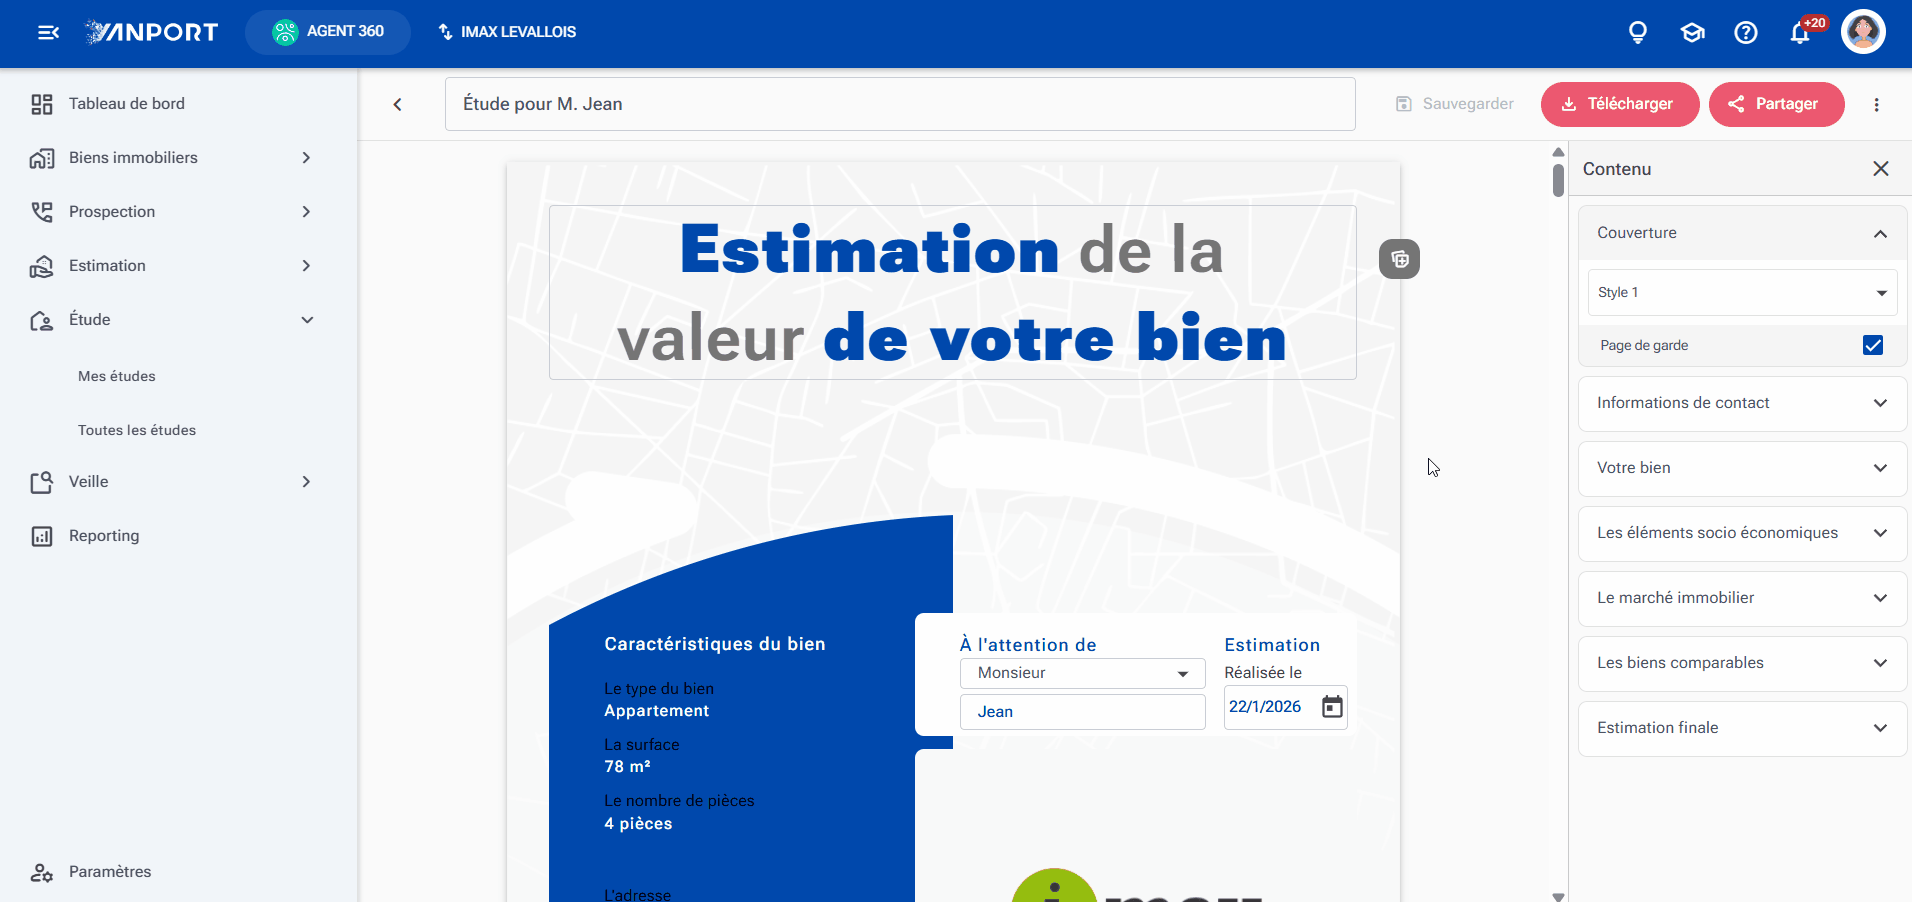This screenshot has width=1912, height=902.
Task: Expand Informations de contact section
Action: [x=1743, y=403]
